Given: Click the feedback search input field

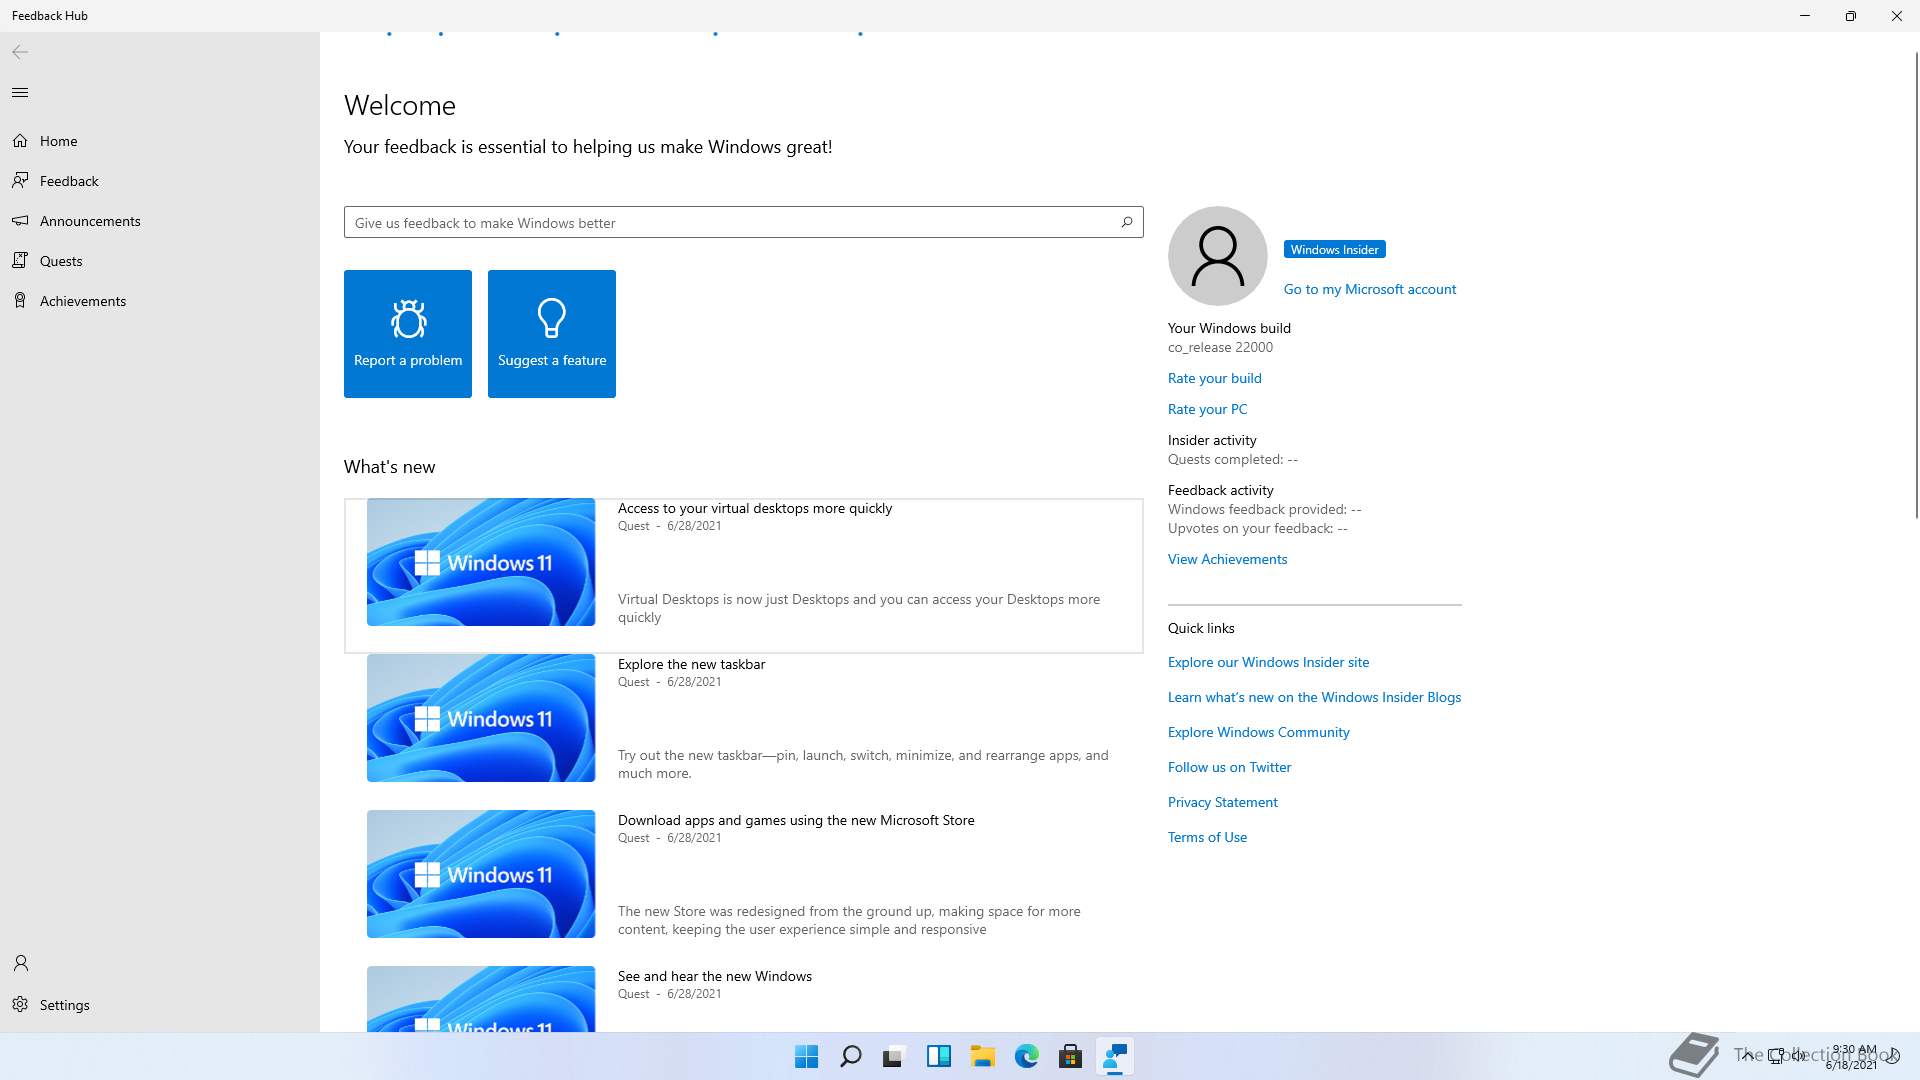Looking at the screenshot, I should click(730, 222).
